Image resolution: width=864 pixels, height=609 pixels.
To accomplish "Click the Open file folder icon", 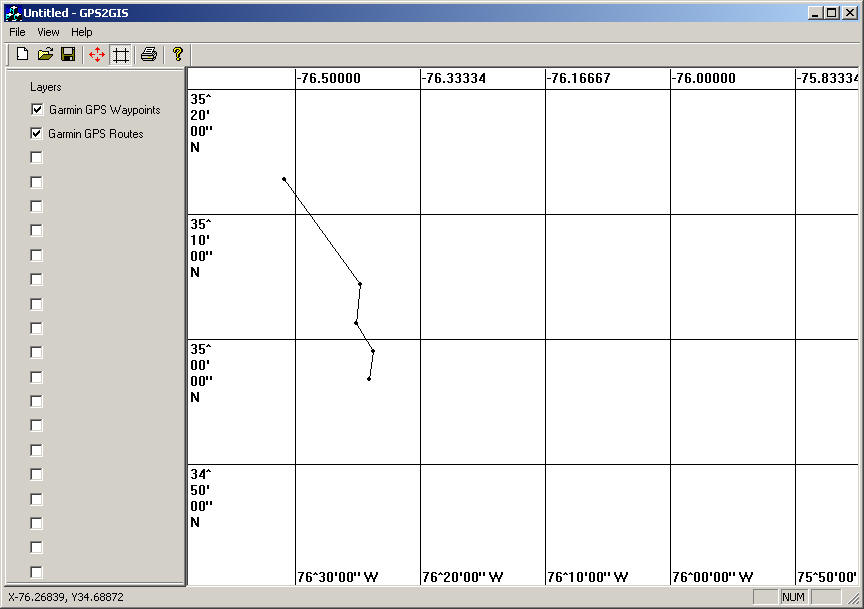I will click(x=45, y=54).
